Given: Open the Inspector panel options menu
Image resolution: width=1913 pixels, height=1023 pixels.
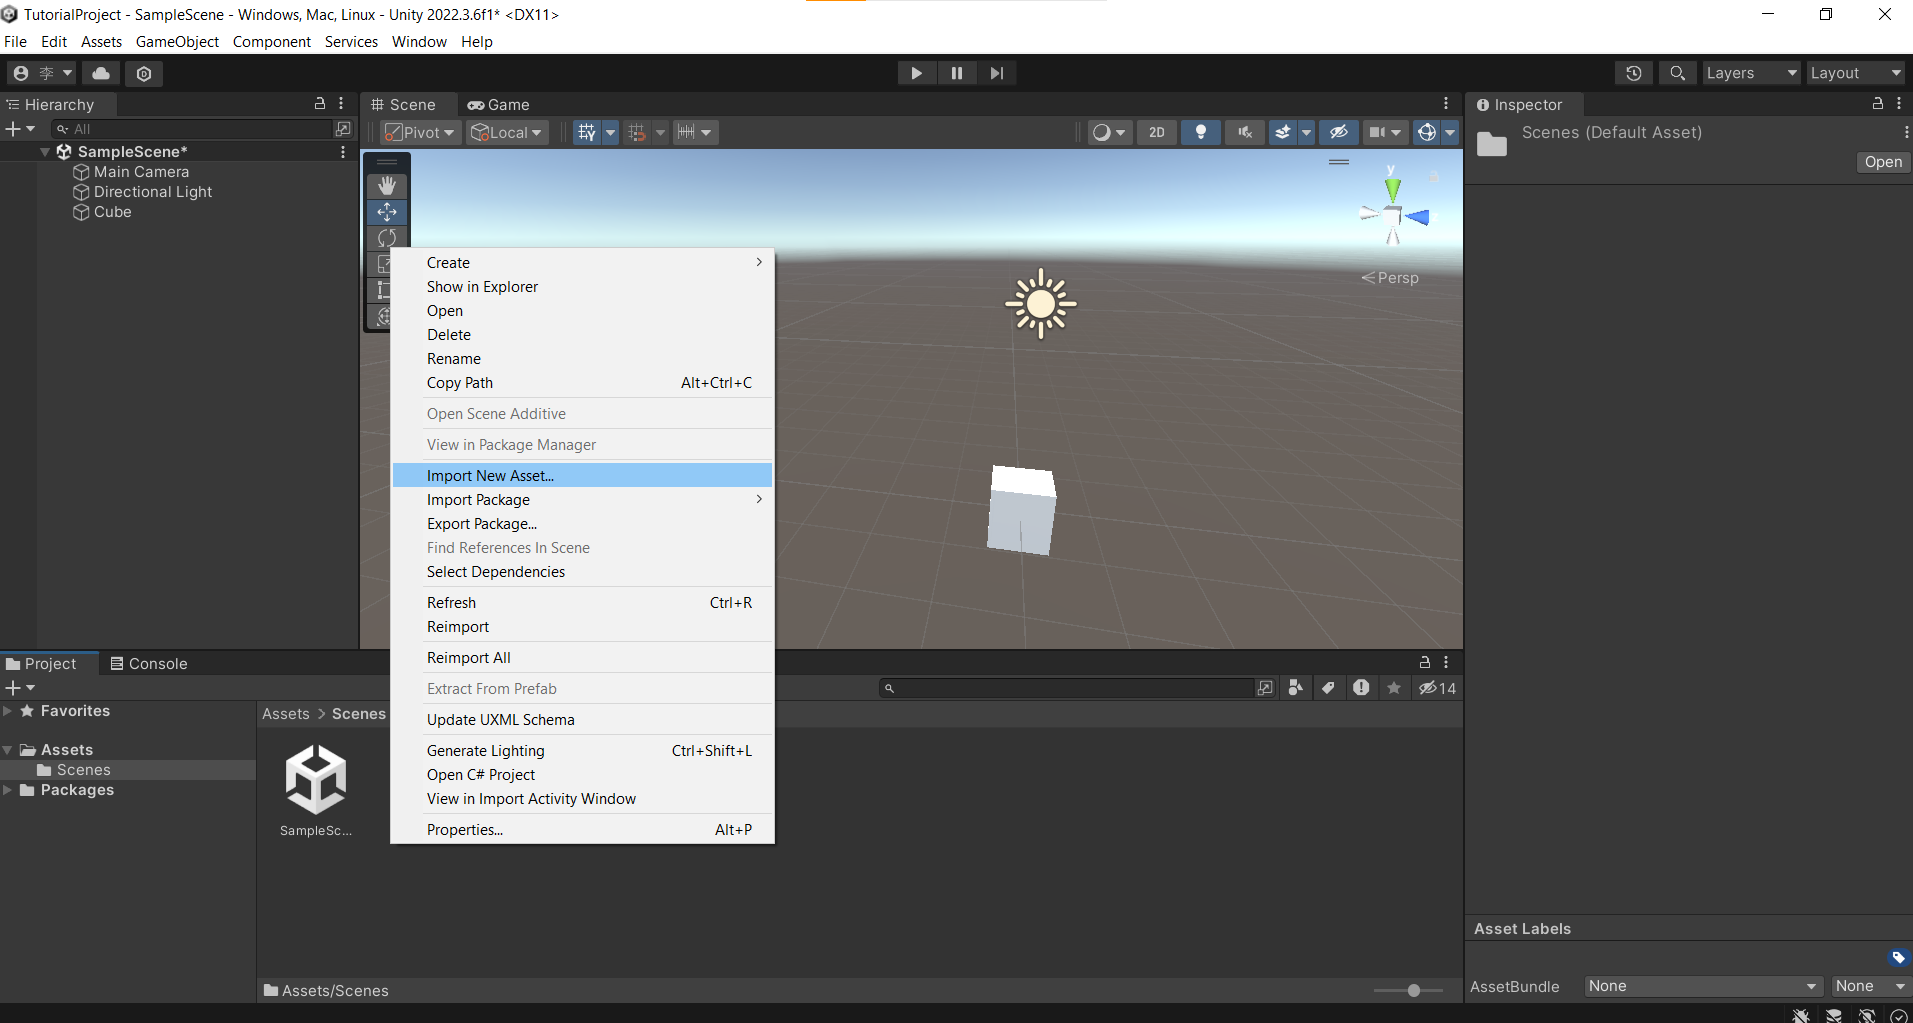Looking at the screenshot, I should 1898,104.
